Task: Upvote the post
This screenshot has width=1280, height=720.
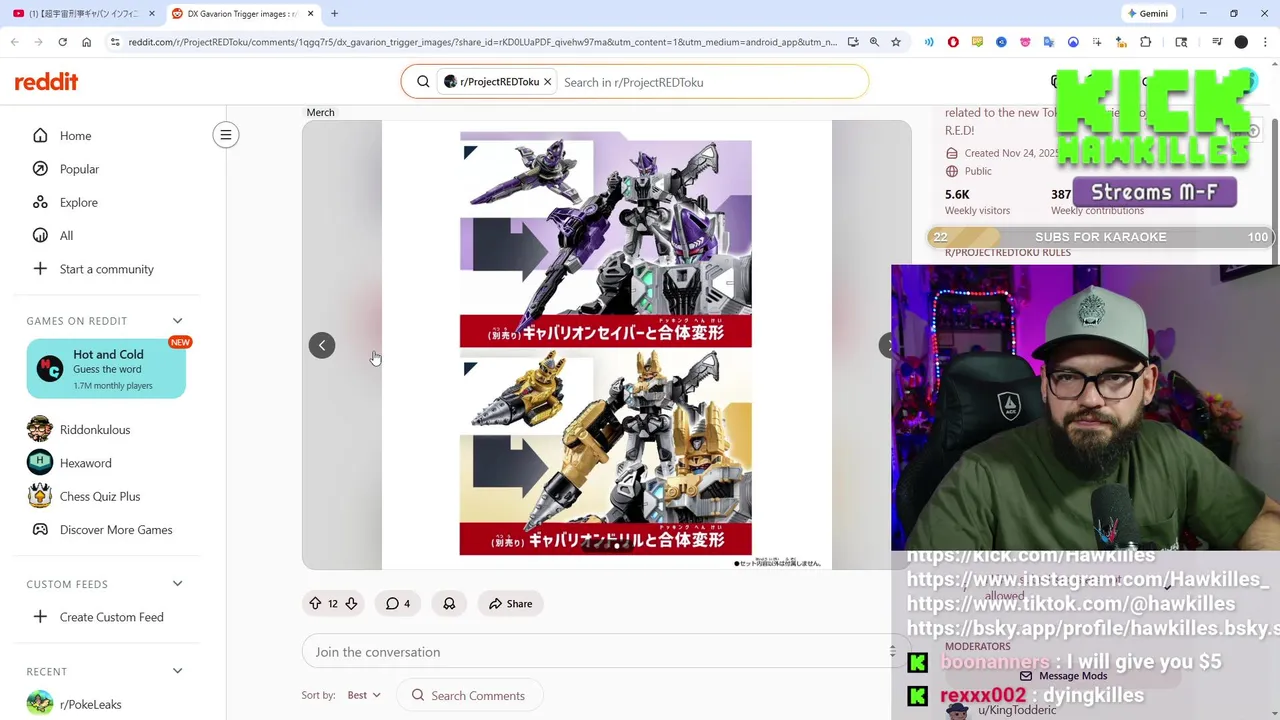Action: (315, 604)
